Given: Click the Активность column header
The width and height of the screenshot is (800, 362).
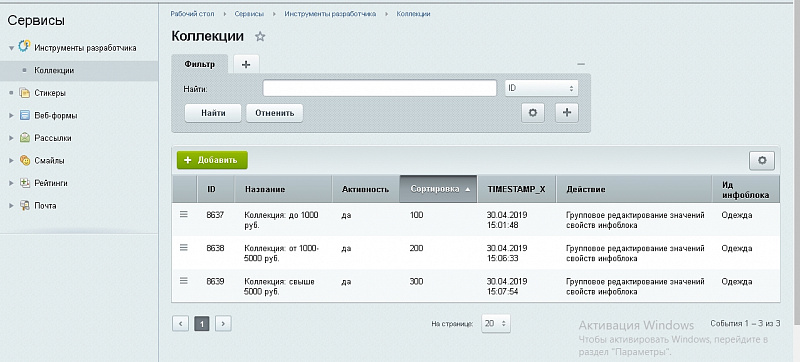Looking at the screenshot, I should click(366, 189).
